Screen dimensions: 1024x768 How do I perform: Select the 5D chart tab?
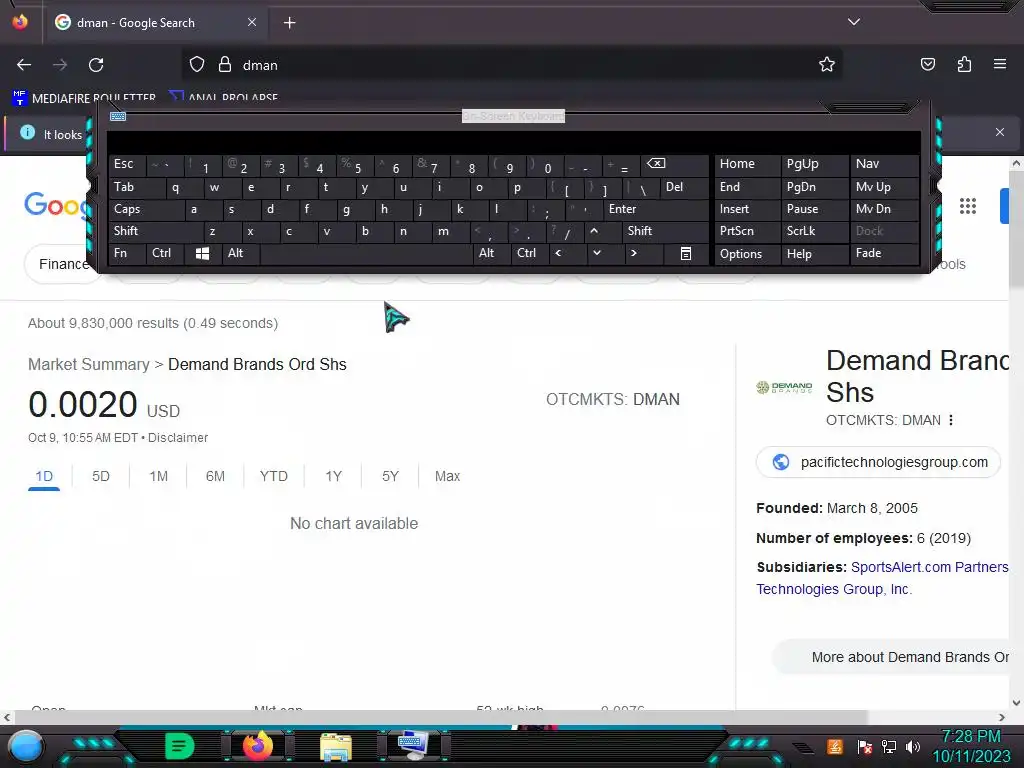click(x=101, y=476)
